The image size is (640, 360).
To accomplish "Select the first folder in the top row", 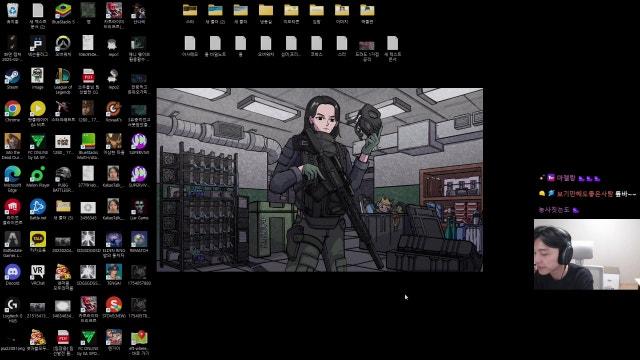I will click(x=190, y=13).
